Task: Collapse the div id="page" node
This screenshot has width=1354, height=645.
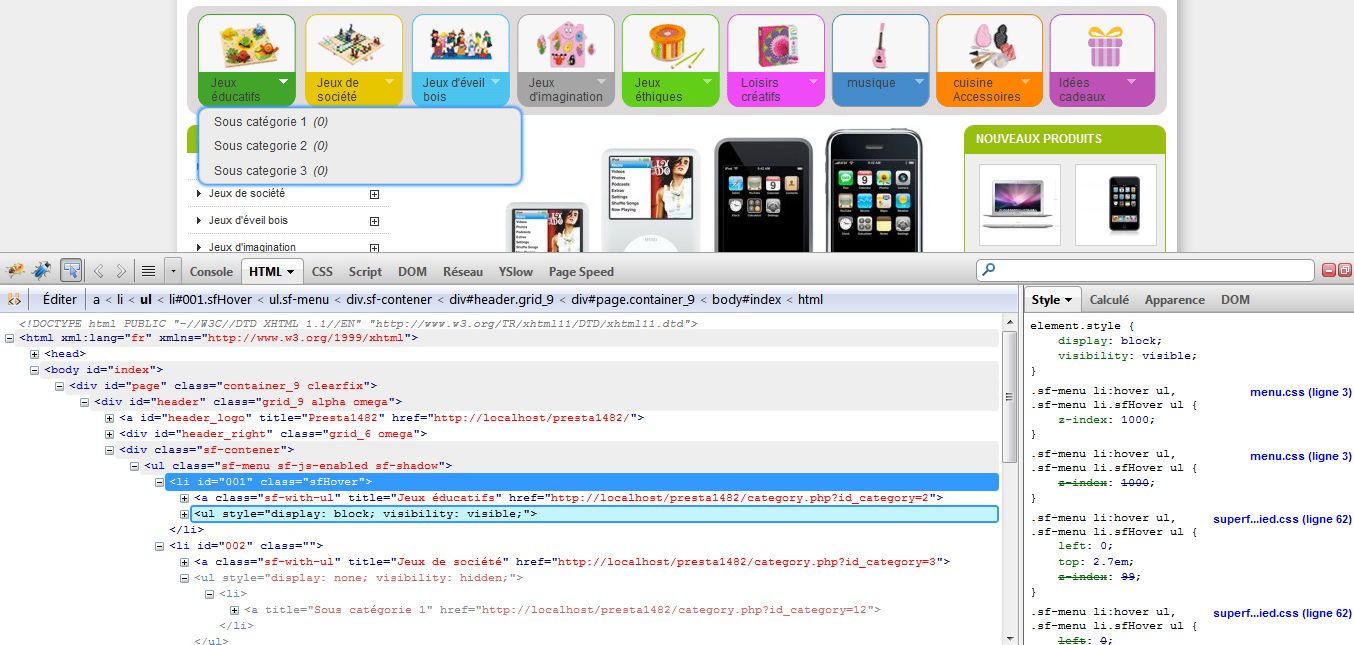Action: coord(60,386)
